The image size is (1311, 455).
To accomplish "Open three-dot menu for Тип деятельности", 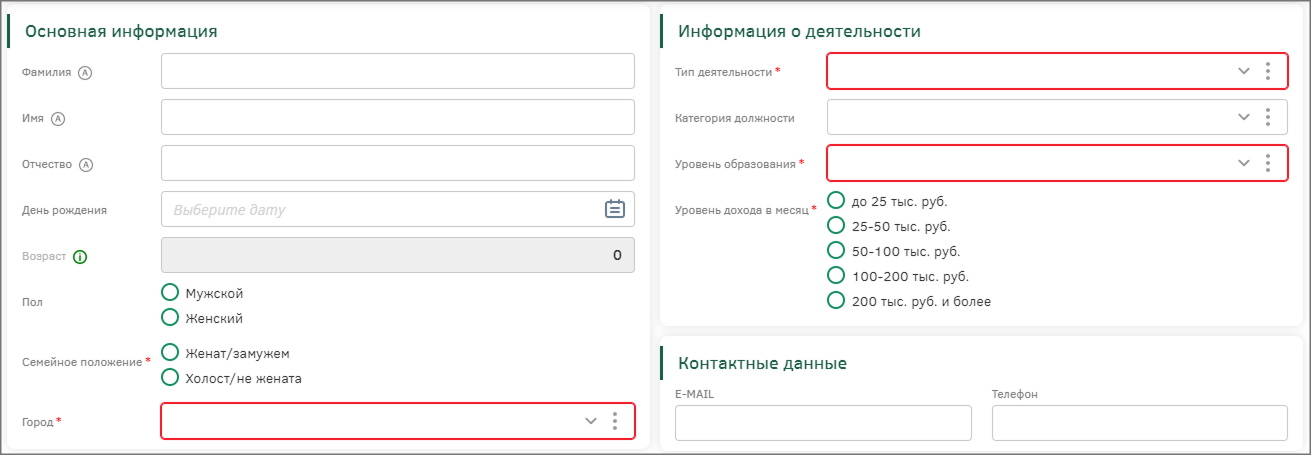I will 1268,71.
